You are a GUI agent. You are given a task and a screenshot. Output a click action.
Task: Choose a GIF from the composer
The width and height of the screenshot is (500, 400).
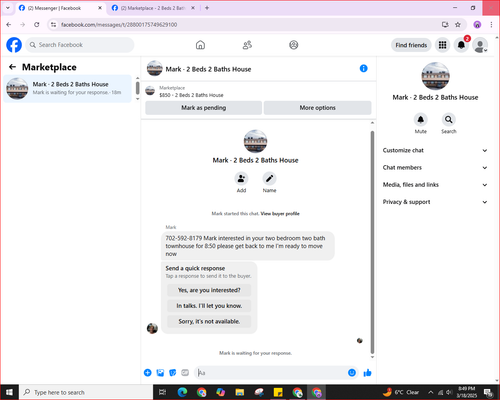click(x=185, y=373)
